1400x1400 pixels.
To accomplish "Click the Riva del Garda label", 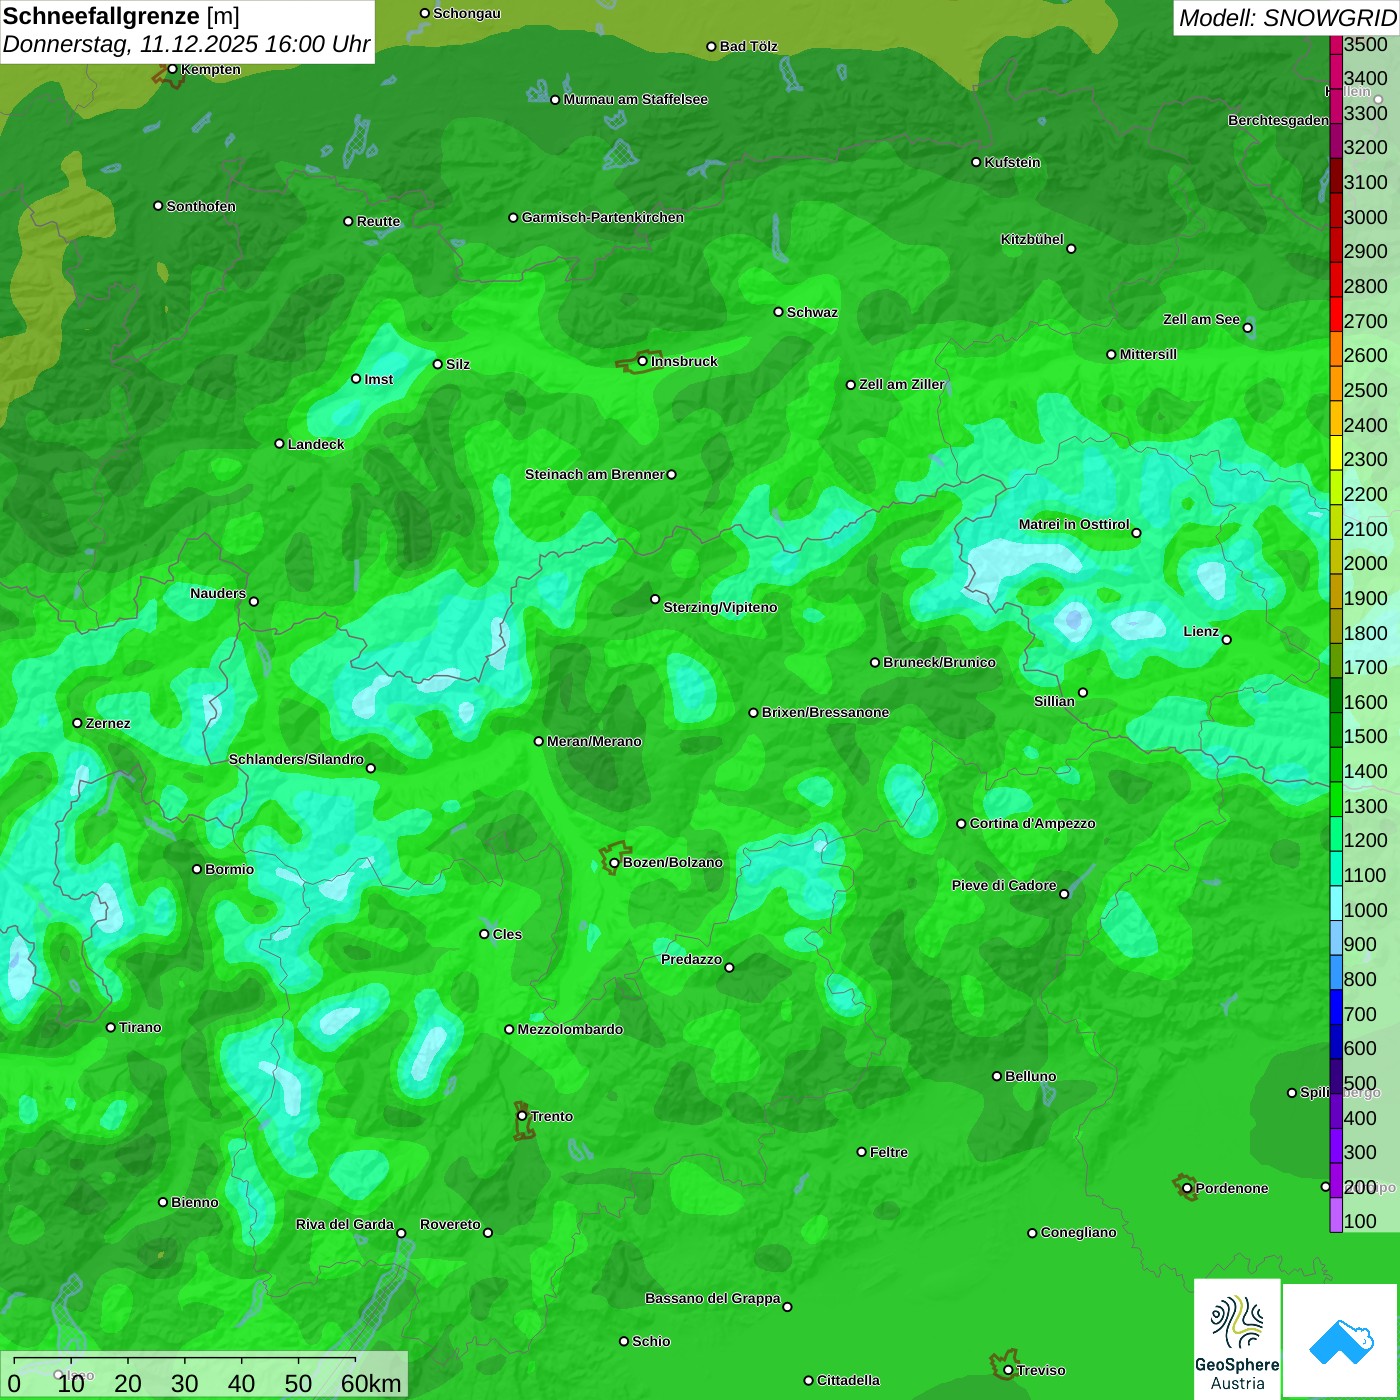I will pyautogui.click(x=345, y=1224).
